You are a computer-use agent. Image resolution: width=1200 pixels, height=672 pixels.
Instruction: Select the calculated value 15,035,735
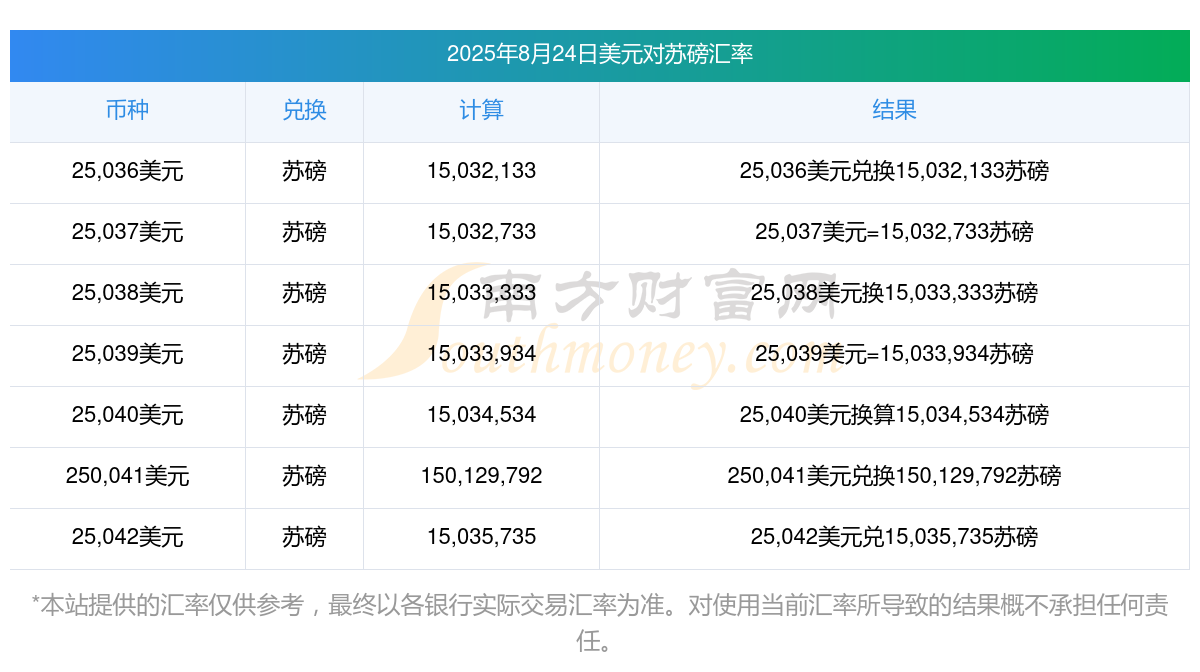(x=481, y=537)
